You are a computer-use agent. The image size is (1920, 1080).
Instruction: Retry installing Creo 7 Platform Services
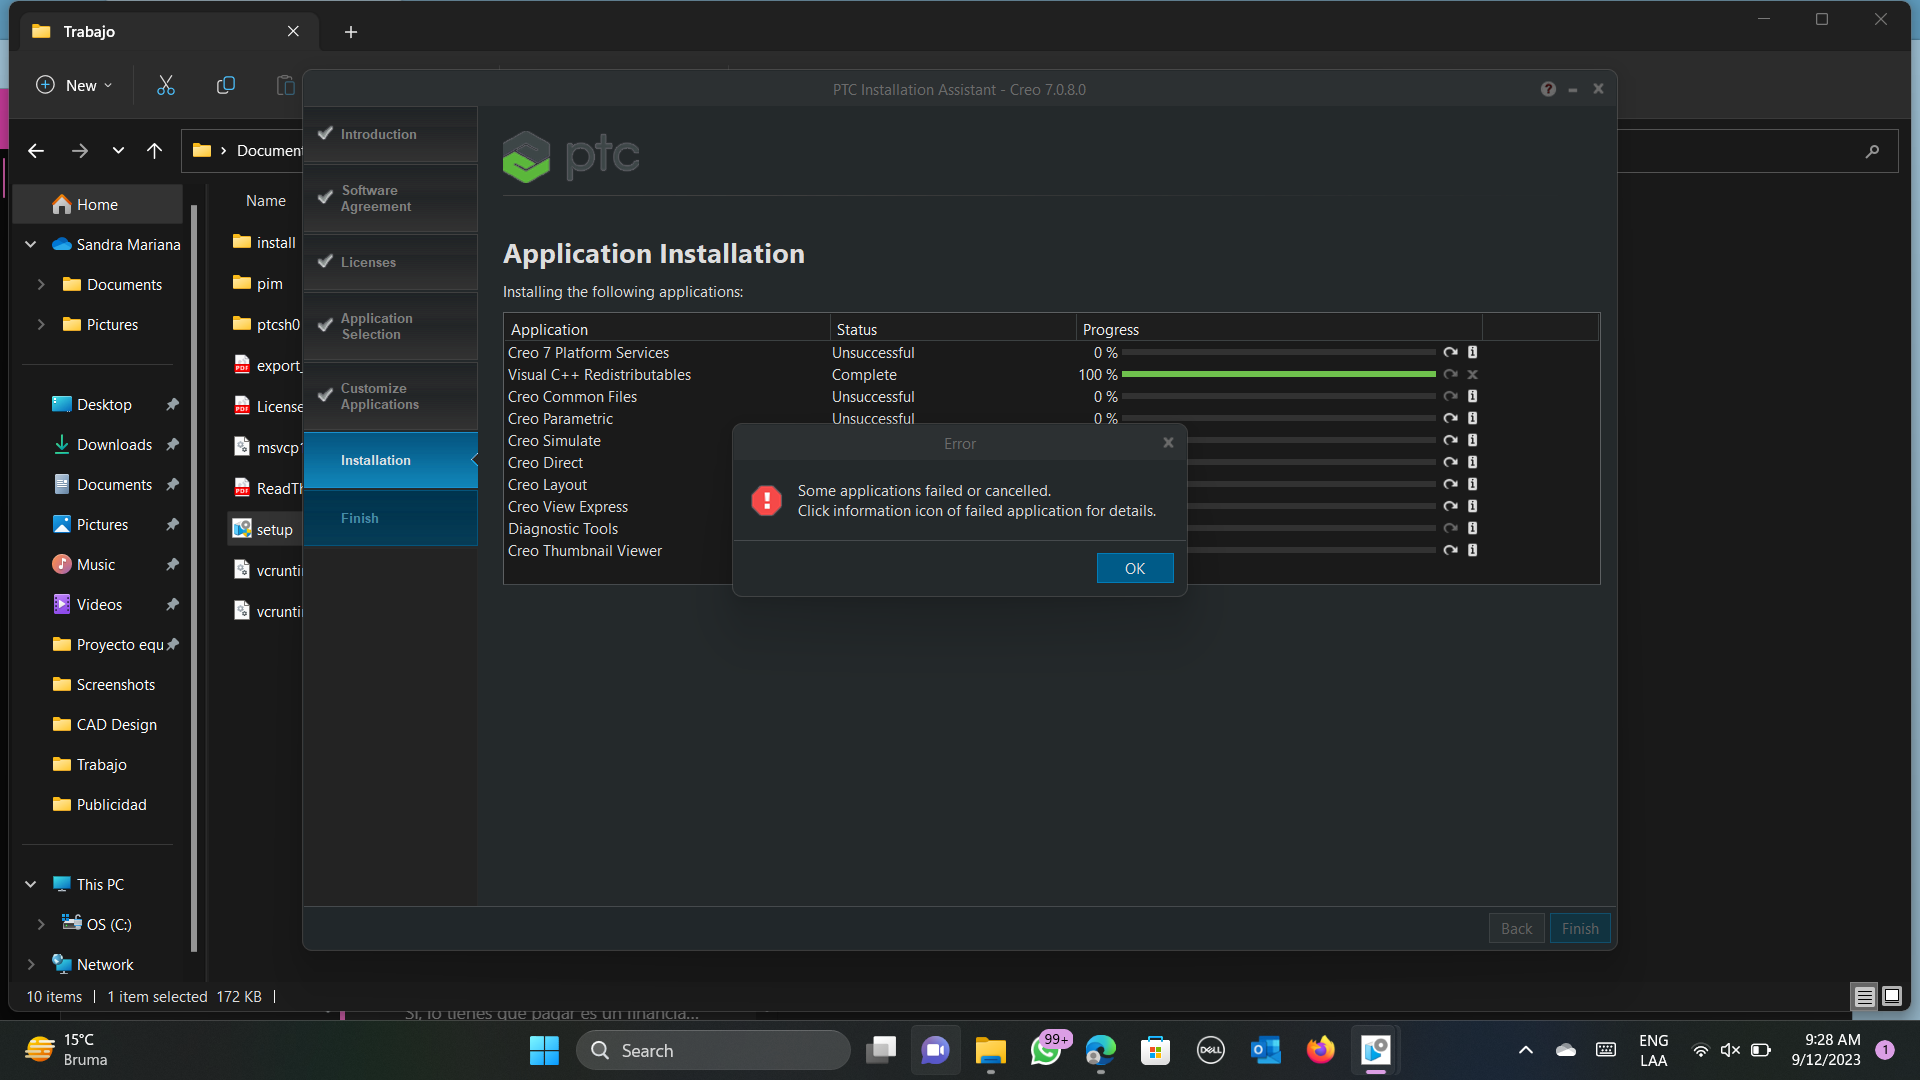pos(1452,352)
